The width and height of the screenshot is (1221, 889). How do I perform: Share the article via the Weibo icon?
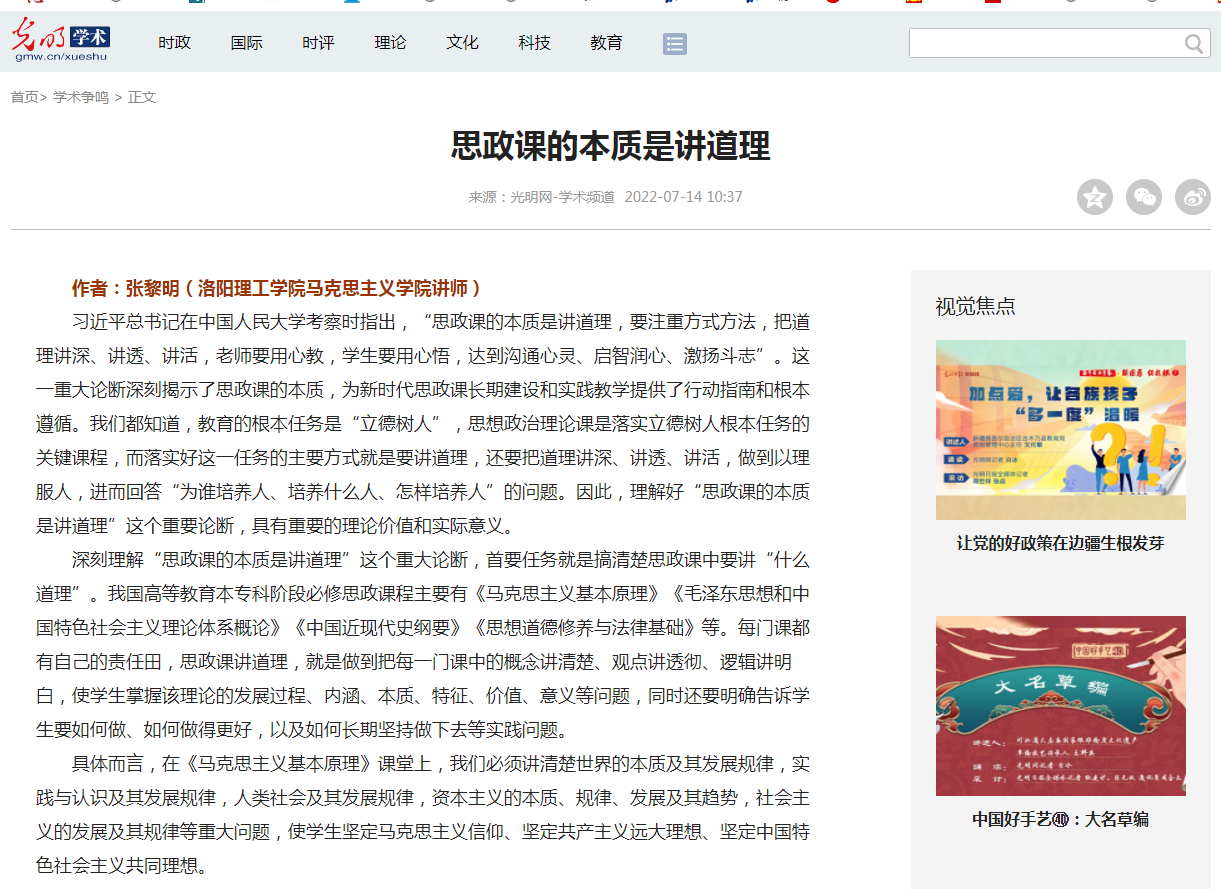click(x=1192, y=197)
